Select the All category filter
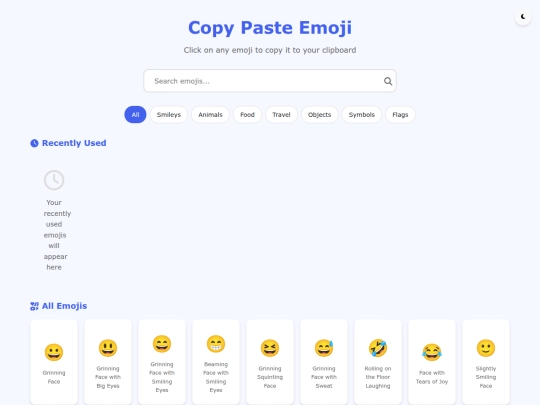The width and height of the screenshot is (540, 405). [x=135, y=115]
